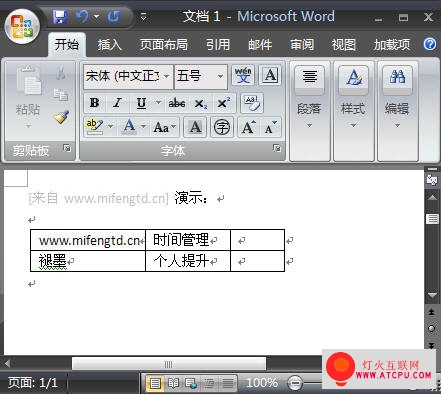Launch the Font dialog from 字体 group
441x394 pixels.
pos(276,148)
